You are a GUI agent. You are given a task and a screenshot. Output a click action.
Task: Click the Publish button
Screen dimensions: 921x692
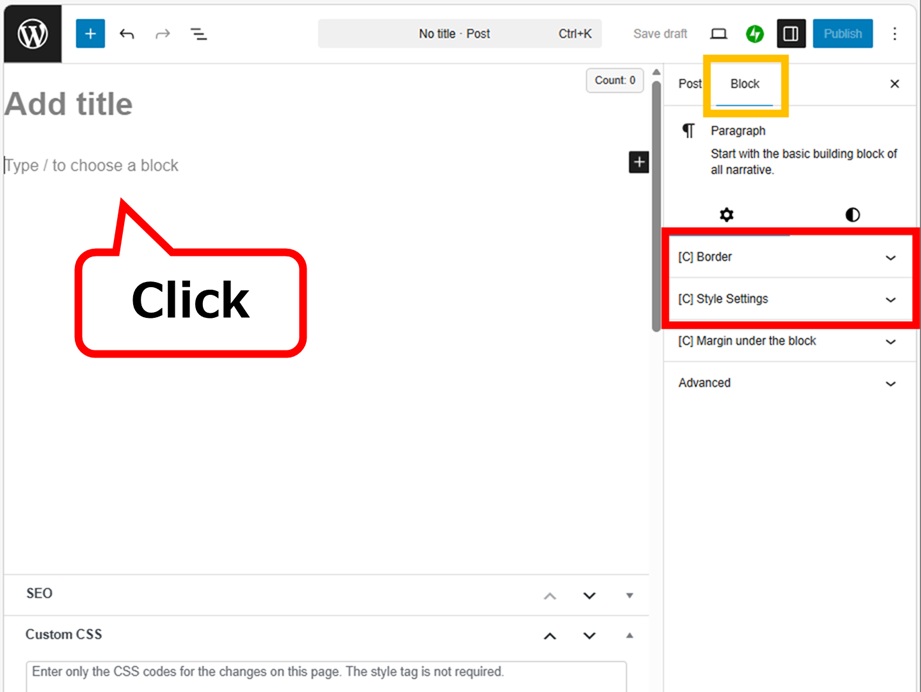pos(842,34)
